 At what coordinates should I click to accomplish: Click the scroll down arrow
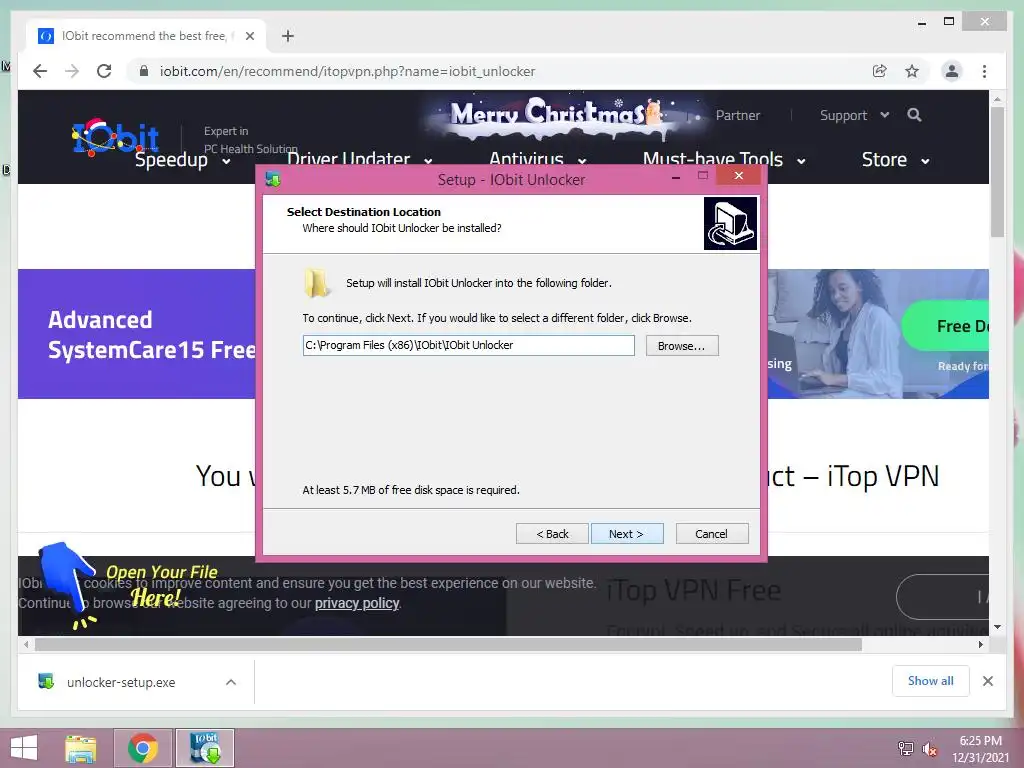pos(997,627)
